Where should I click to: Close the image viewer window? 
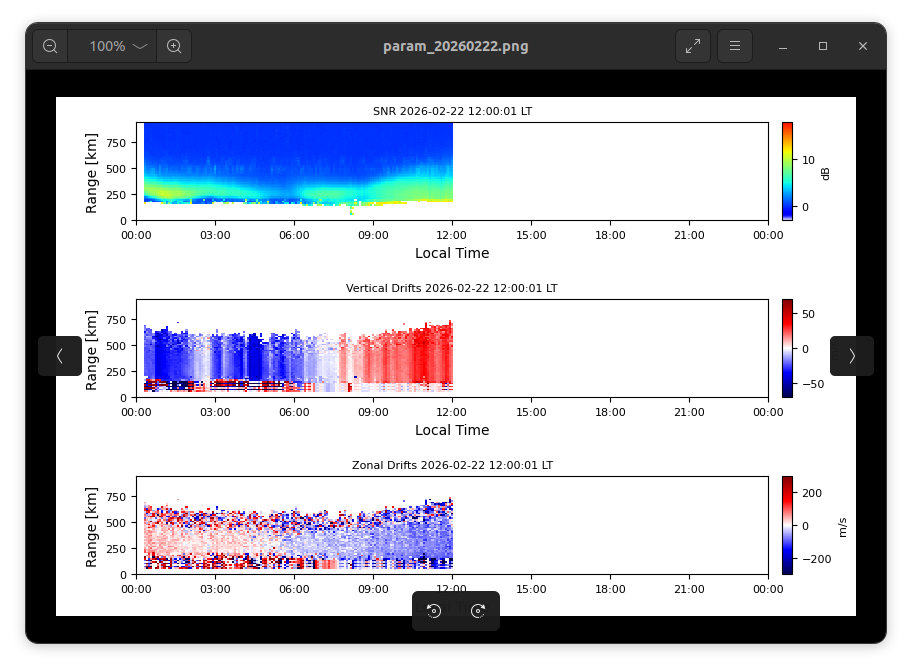coord(863,46)
